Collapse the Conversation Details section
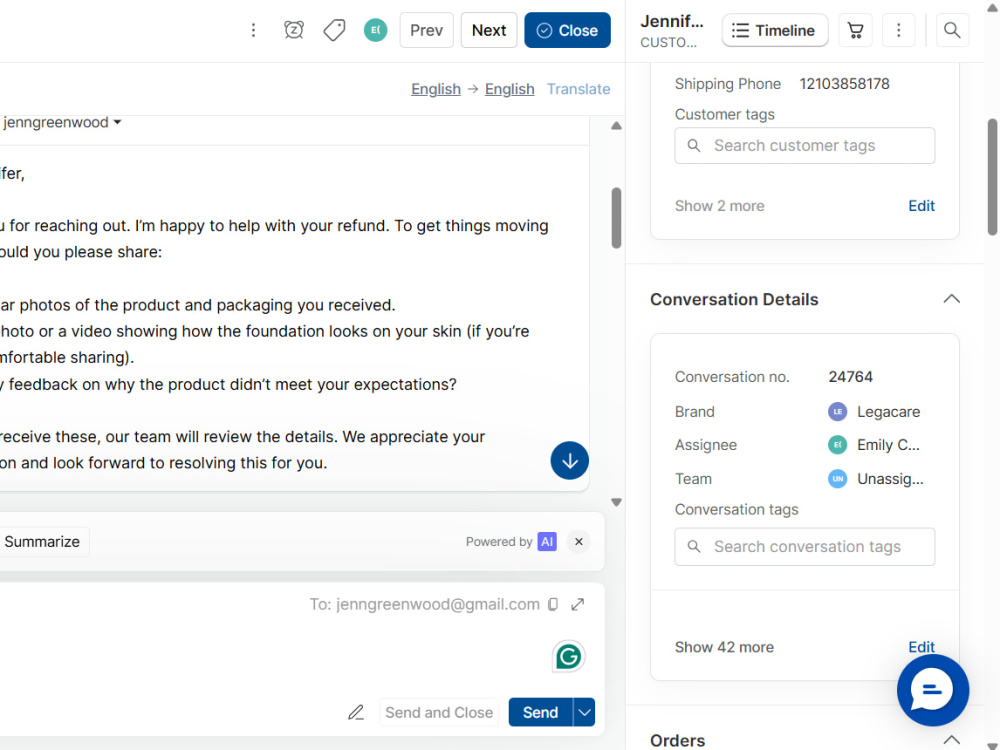The image size is (1000, 750). tap(952, 299)
